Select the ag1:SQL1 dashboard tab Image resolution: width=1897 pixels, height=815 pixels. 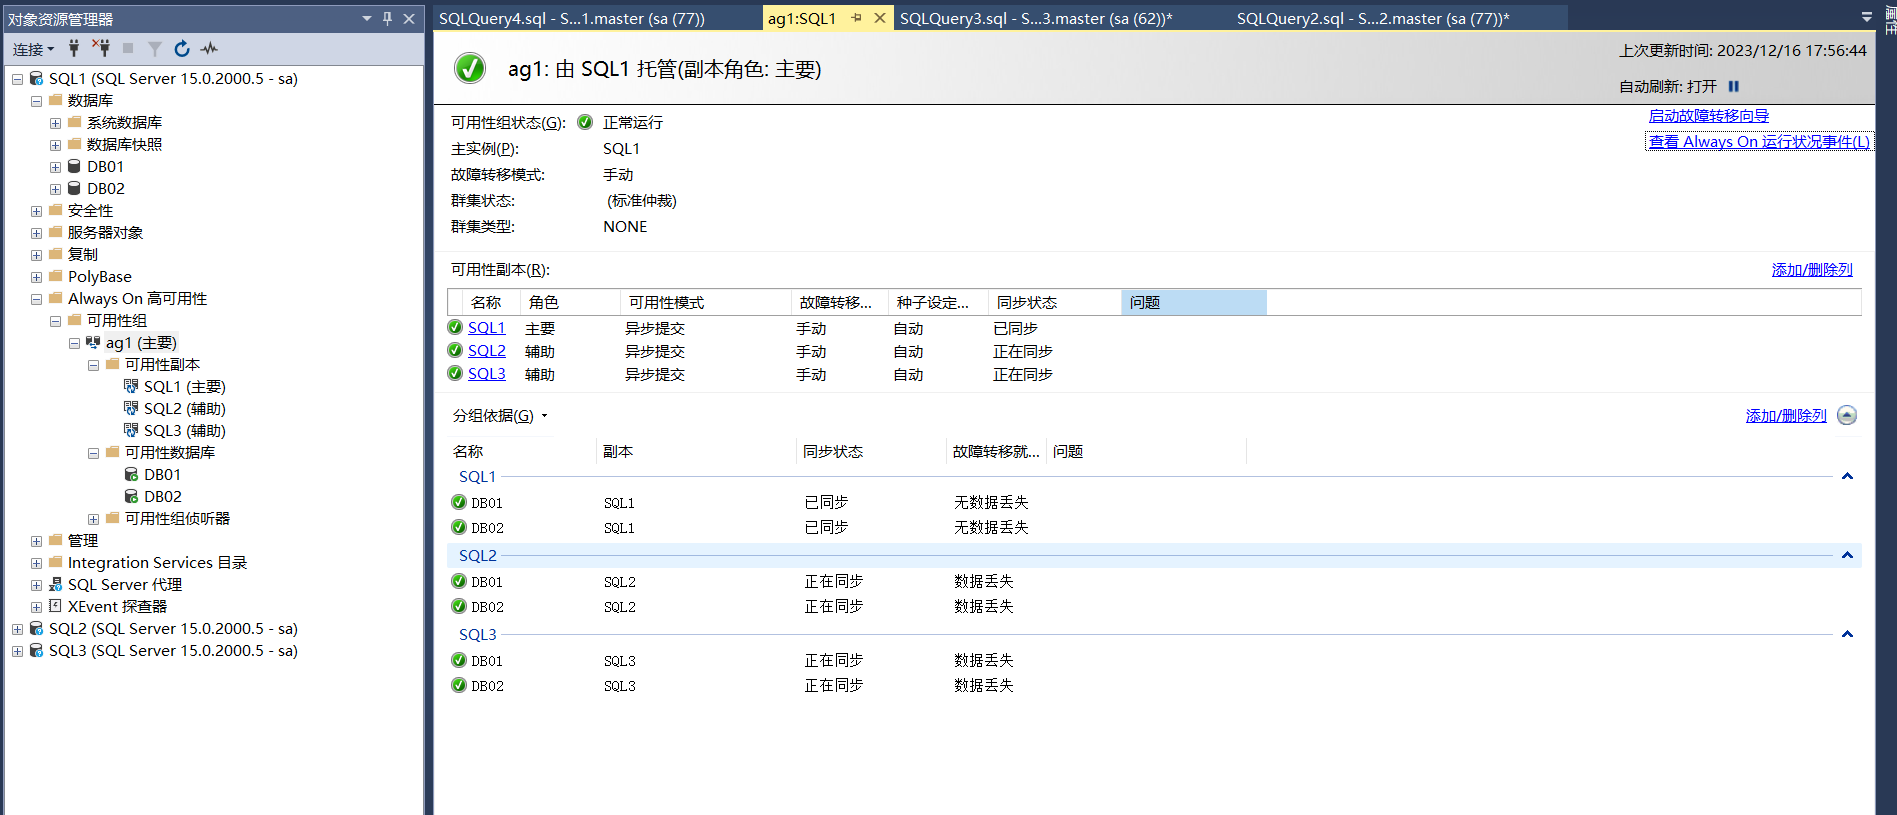pyautogui.click(x=802, y=18)
